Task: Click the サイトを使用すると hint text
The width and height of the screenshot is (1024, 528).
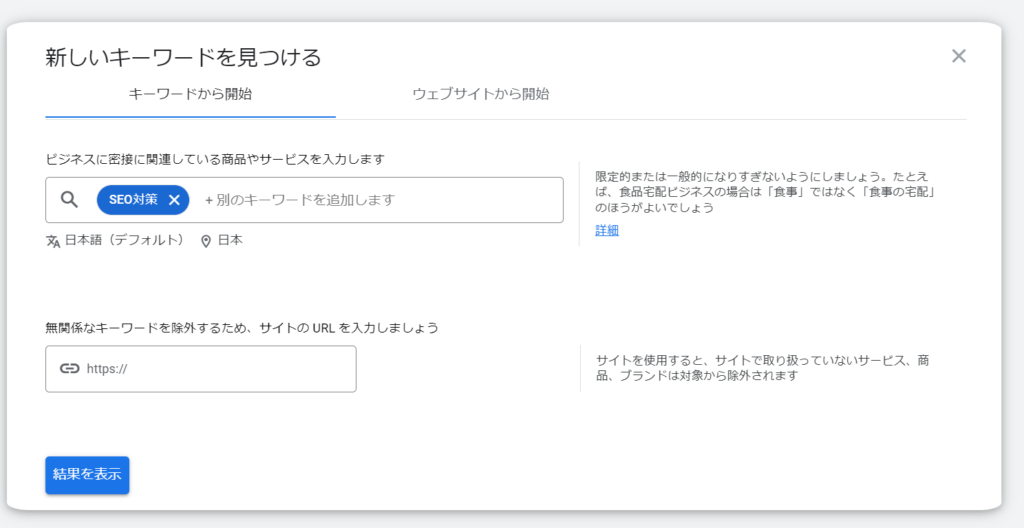Action: click(x=763, y=369)
